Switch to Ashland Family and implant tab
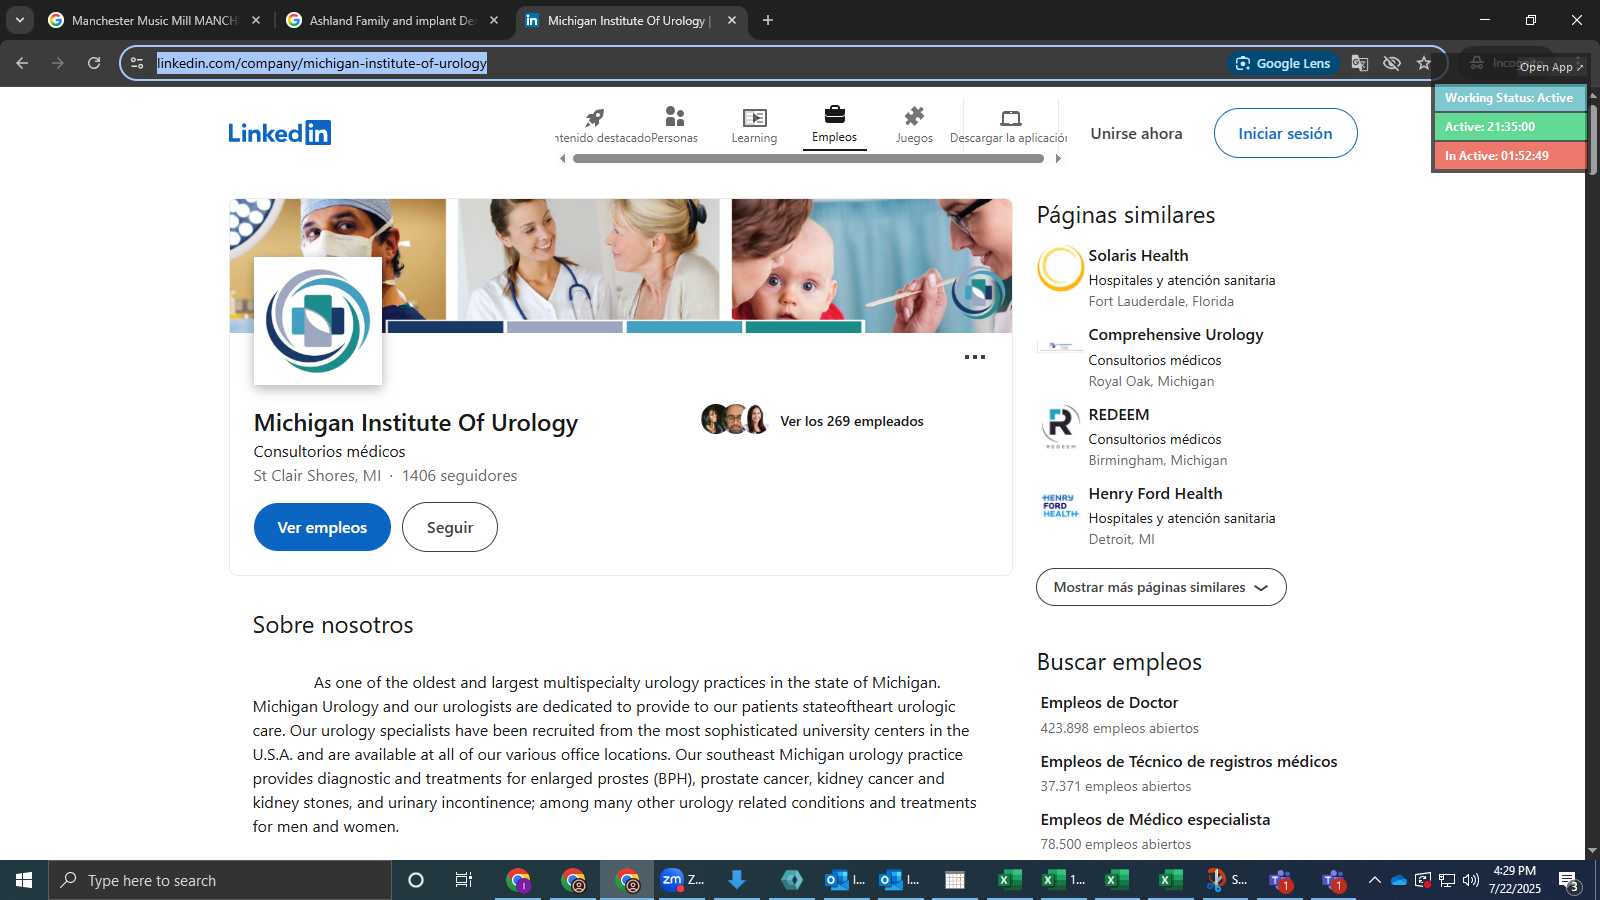Viewport: 1600px width, 900px height. (391, 20)
